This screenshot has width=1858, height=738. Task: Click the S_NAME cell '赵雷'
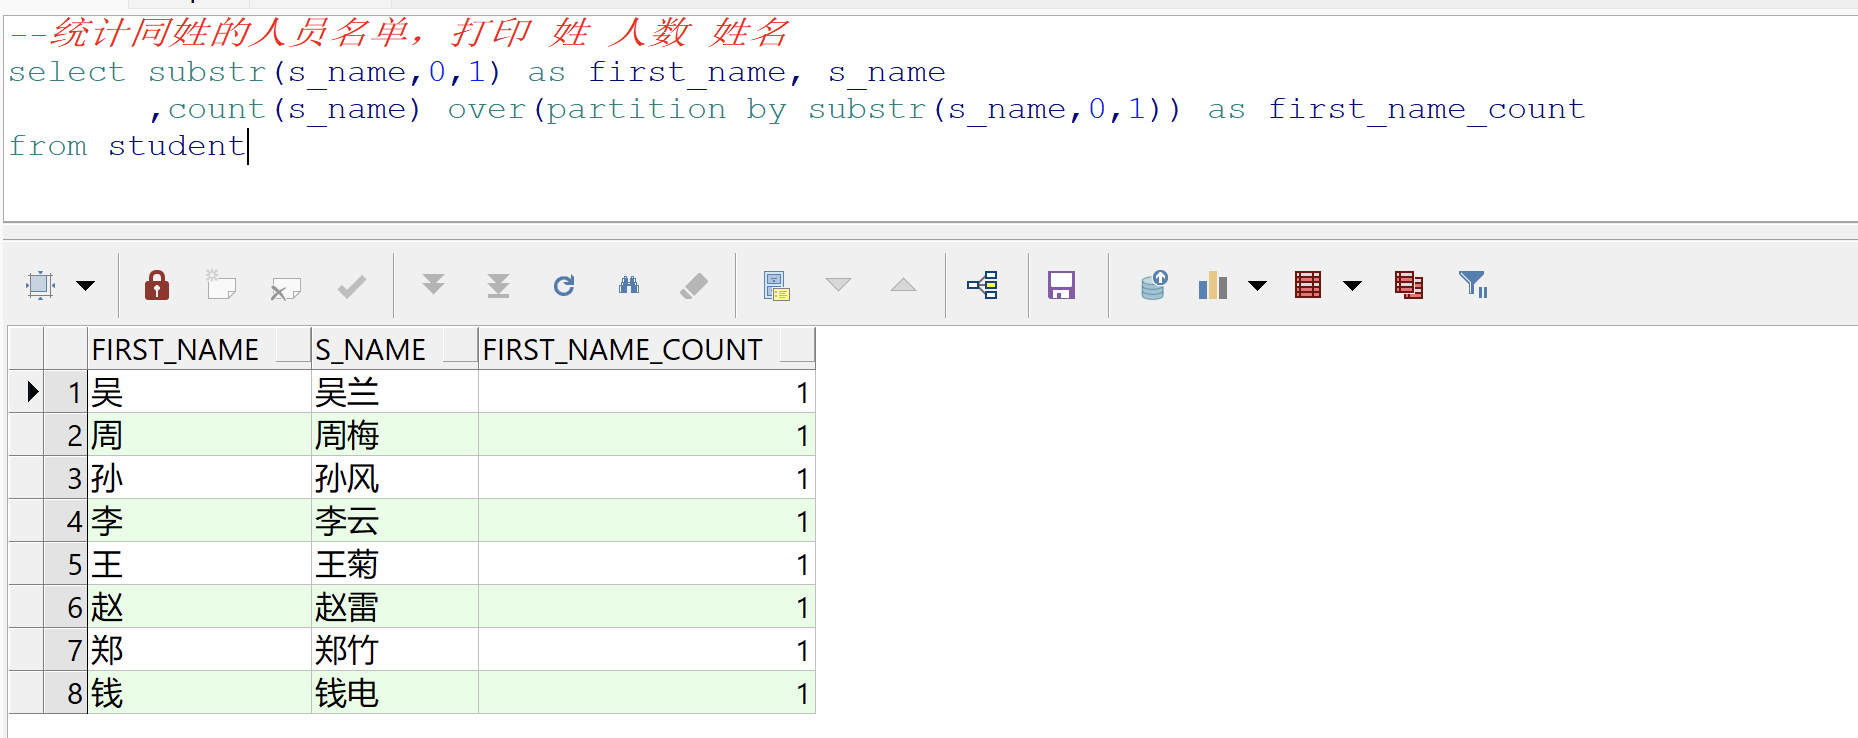click(394, 607)
